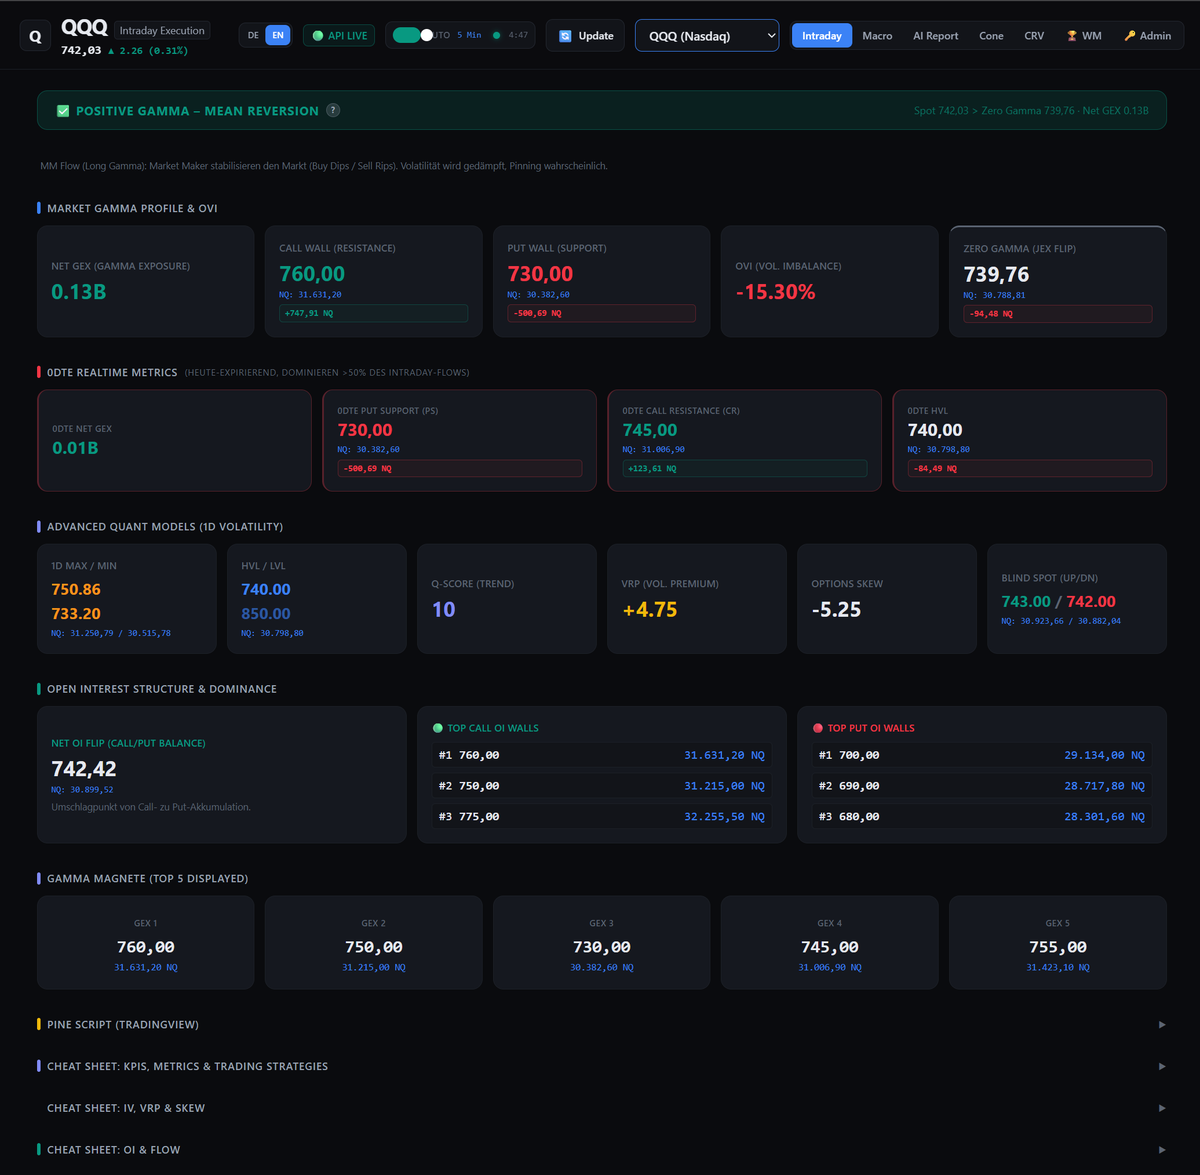Click the refresh icon in the Update button
The image size is (1200, 1175).
[x=565, y=36]
